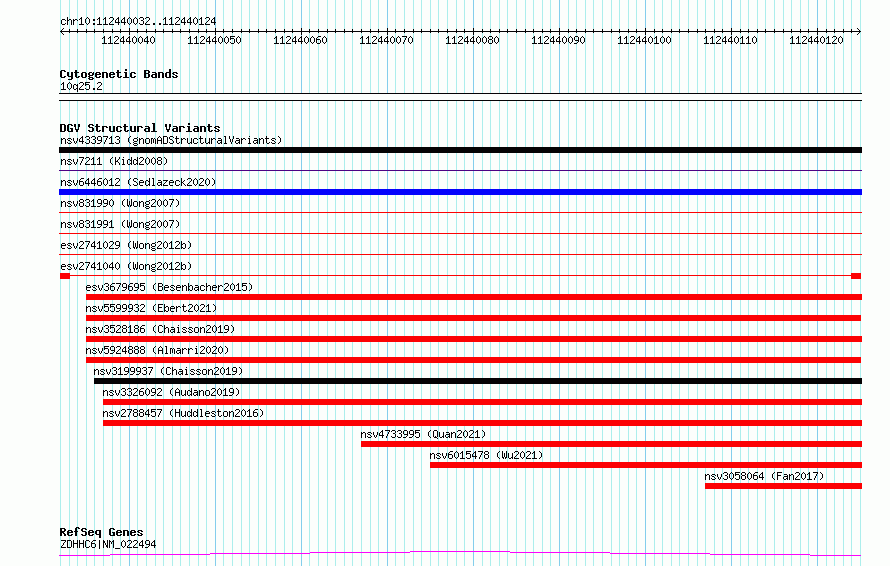Click ruler position 112440050
The width and height of the screenshot is (890, 566).
(215, 40)
